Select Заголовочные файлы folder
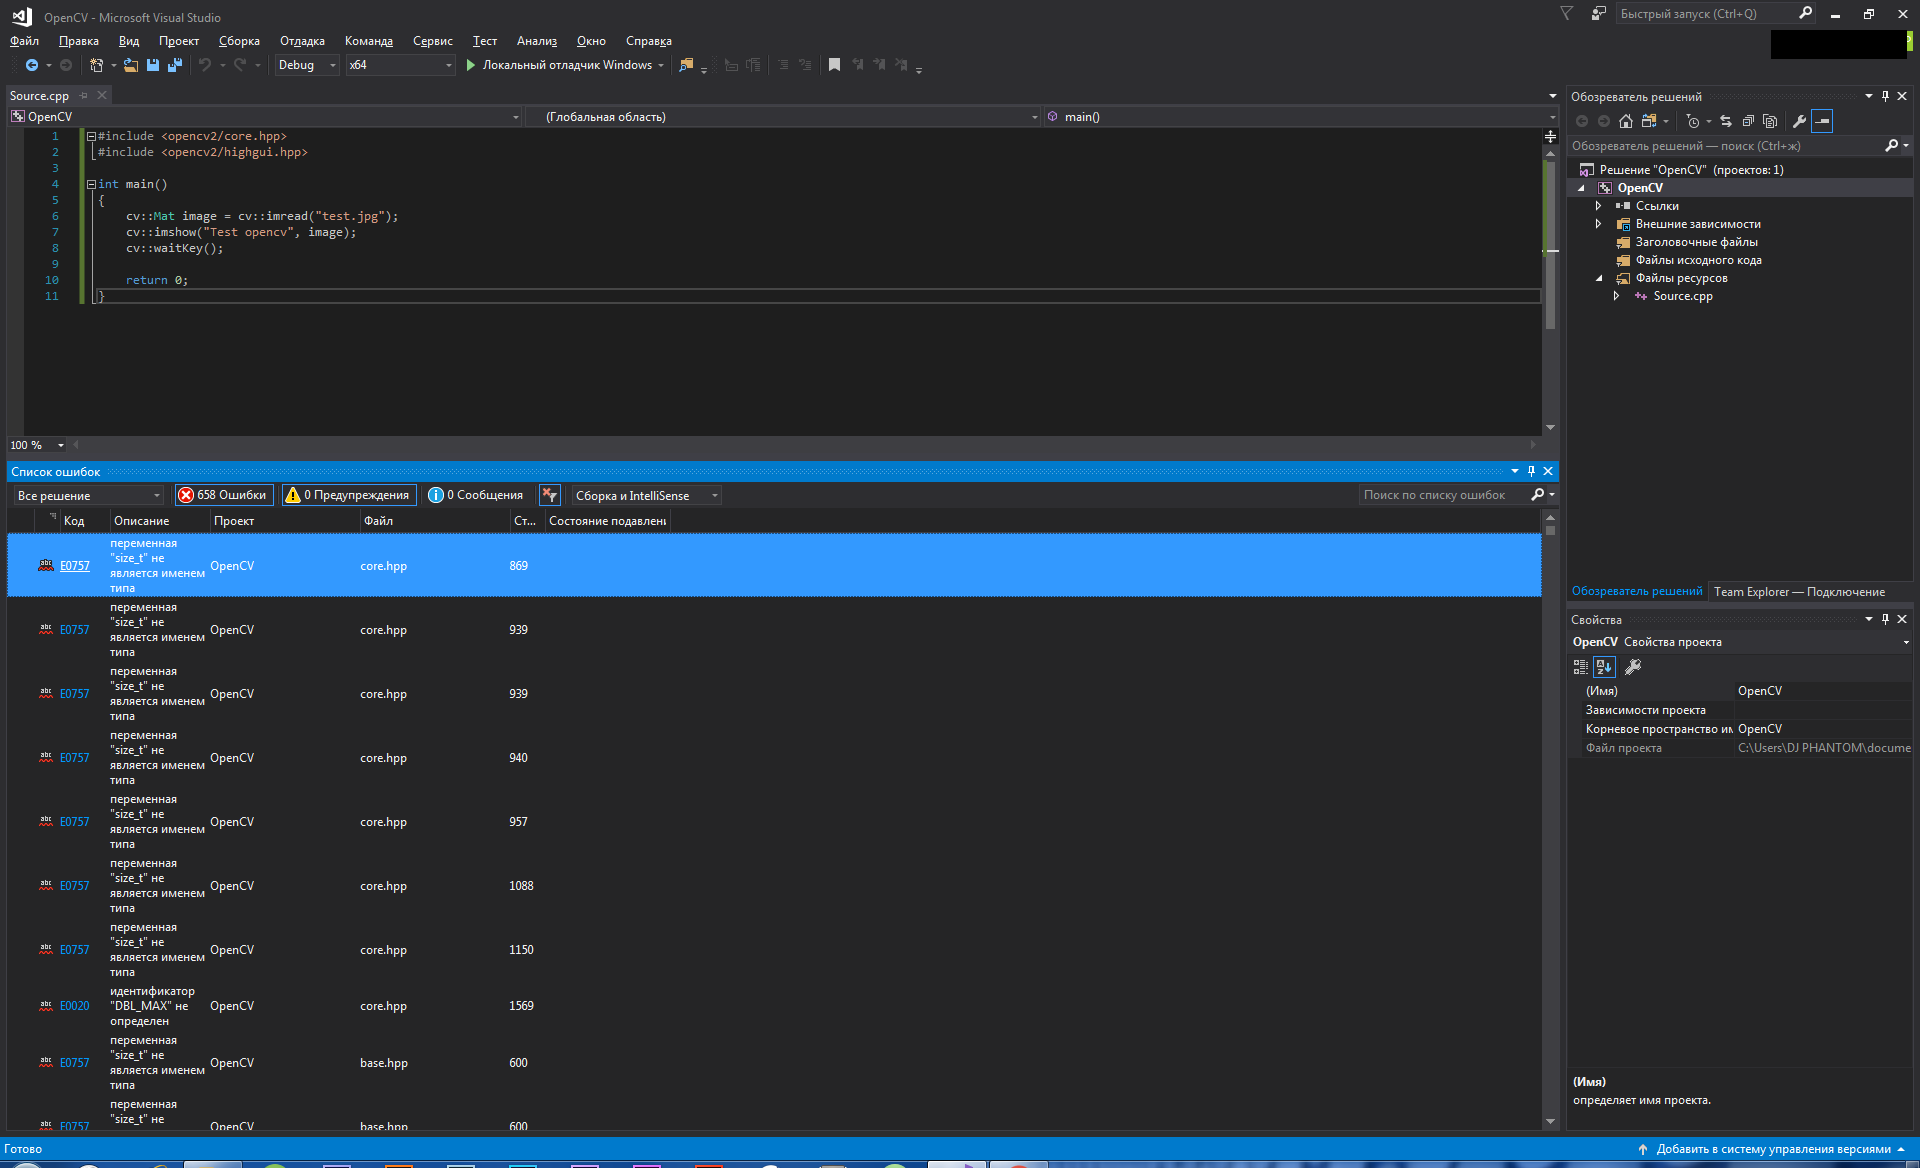Screen dimensions: 1920x1168 1696,242
